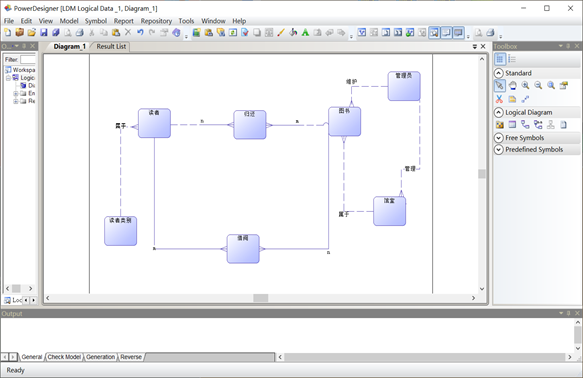Select the Note tool in Toolbox
The height and width of the screenshot is (378, 583).
(512, 99)
